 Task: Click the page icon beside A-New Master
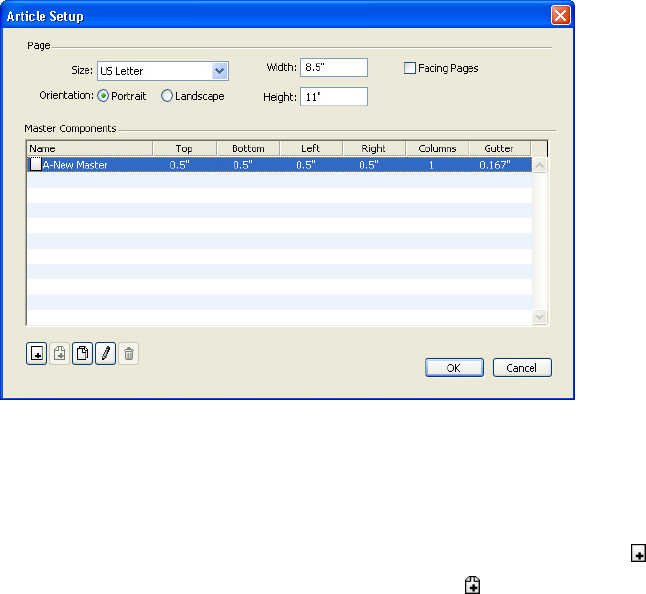coord(36,164)
